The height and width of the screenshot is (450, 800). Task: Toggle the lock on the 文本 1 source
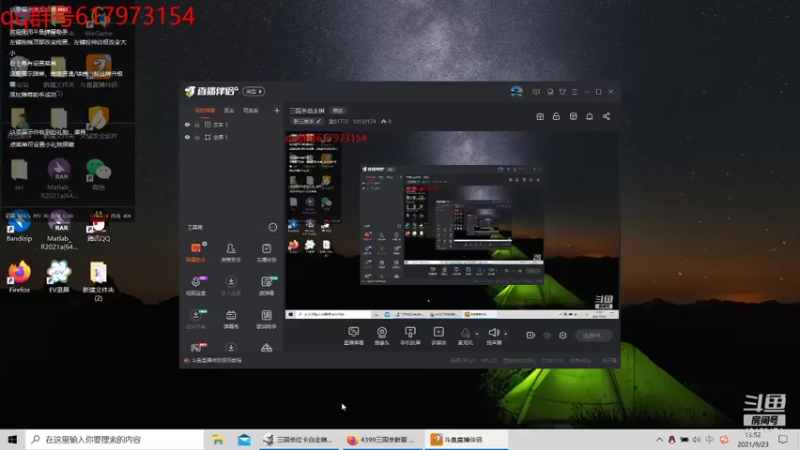tap(197, 124)
